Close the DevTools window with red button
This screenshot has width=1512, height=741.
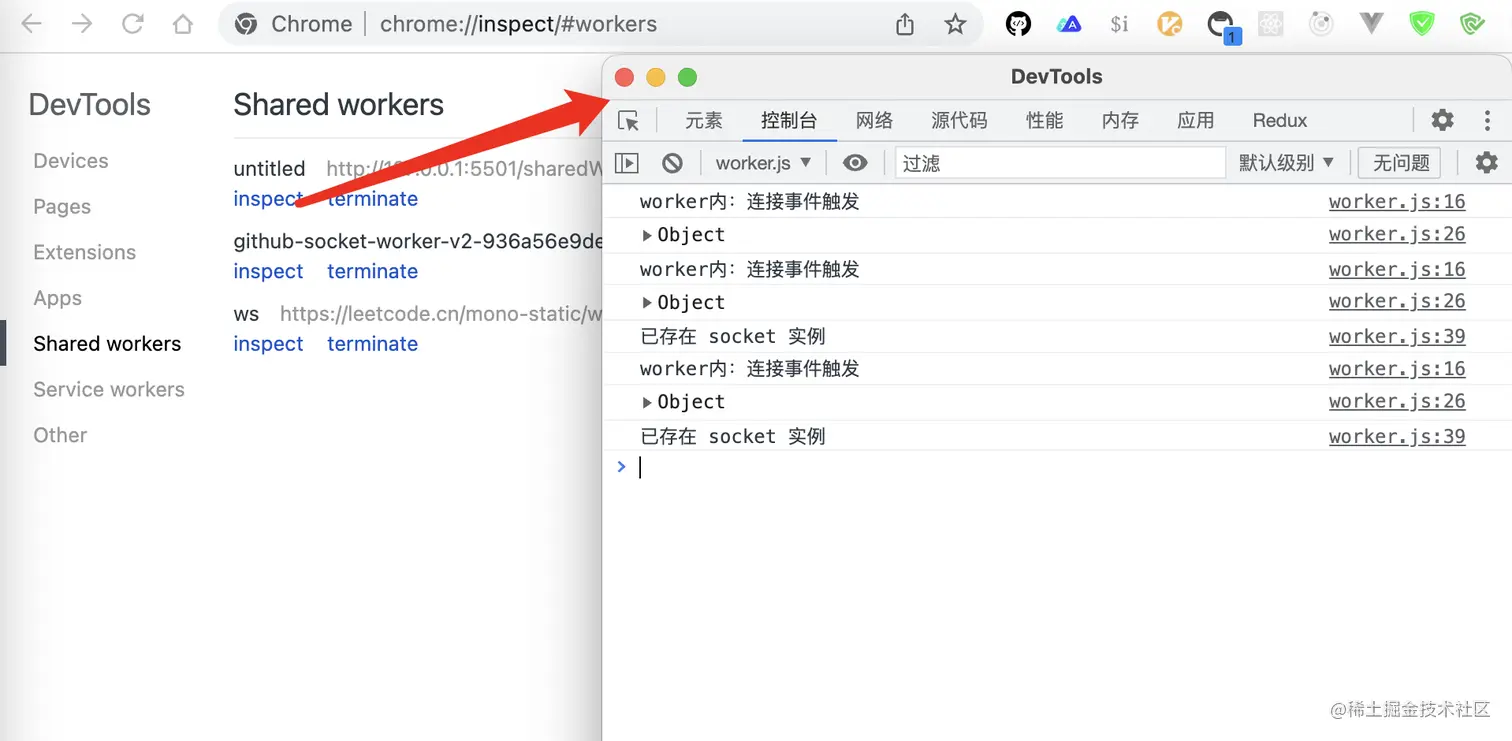624,77
